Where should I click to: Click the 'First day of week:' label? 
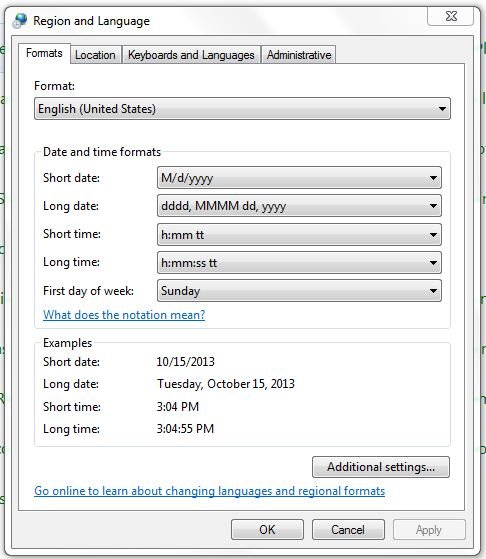point(88,291)
